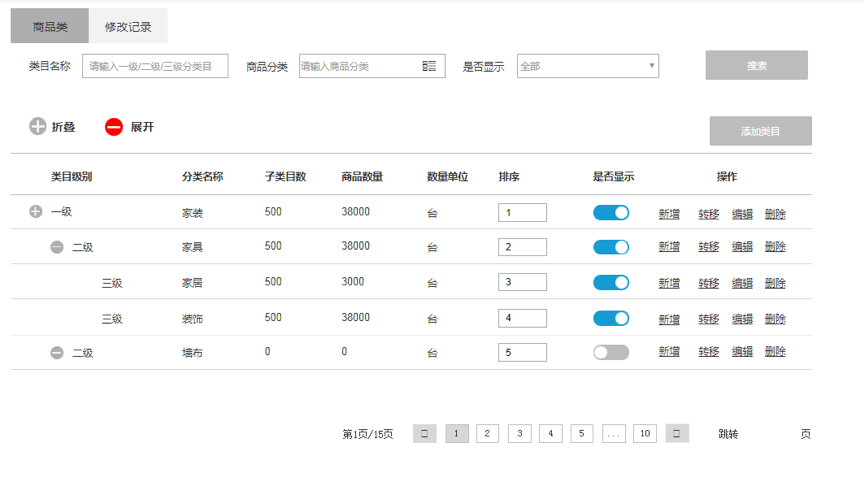Viewport: 864px width, 502px height.
Task: Go to page 5 in pagination
Action: tap(582, 434)
